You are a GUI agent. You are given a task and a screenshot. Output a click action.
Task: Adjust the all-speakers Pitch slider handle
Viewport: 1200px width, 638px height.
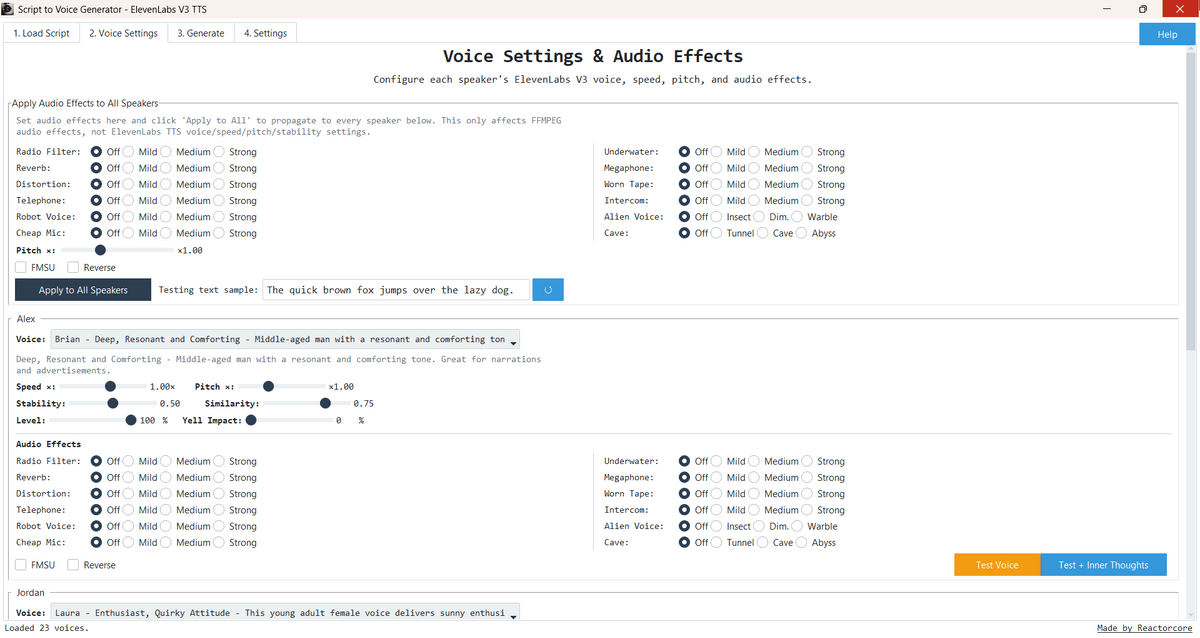tap(100, 250)
